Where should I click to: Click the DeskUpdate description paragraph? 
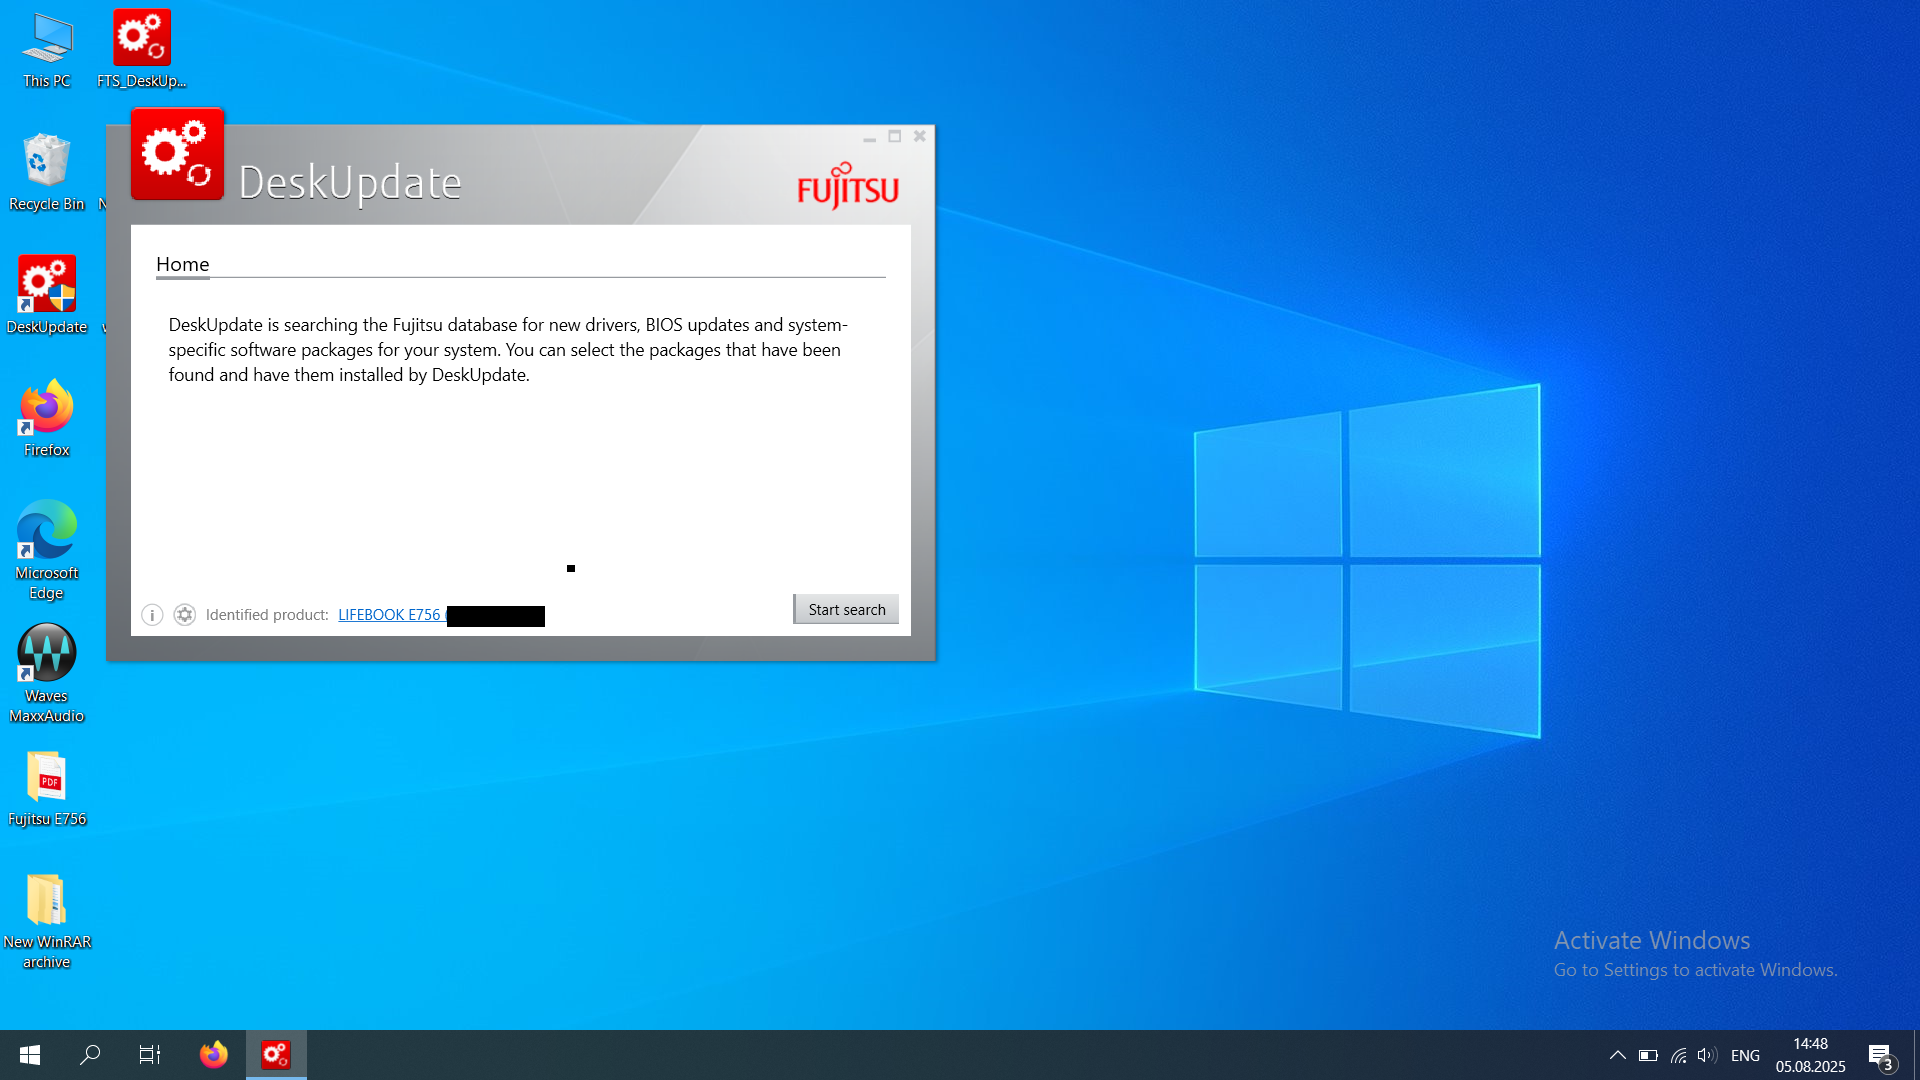point(508,350)
